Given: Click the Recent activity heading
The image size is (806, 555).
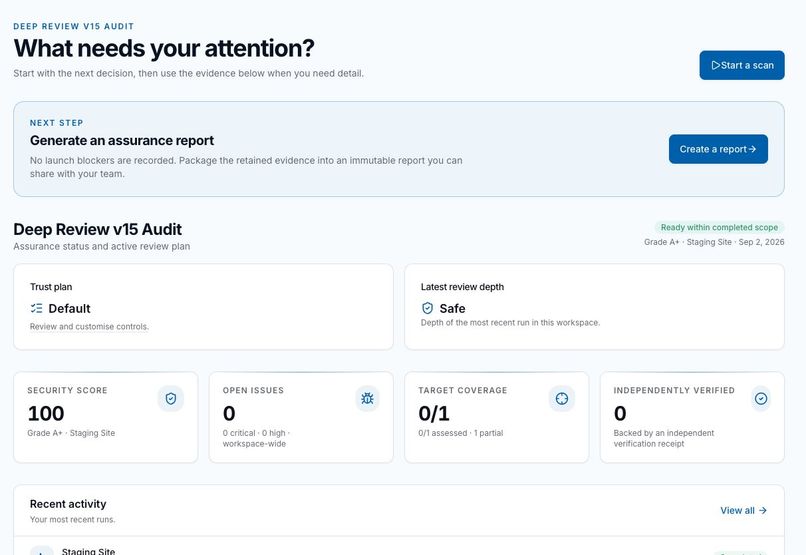Looking at the screenshot, I should click(68, 504).
